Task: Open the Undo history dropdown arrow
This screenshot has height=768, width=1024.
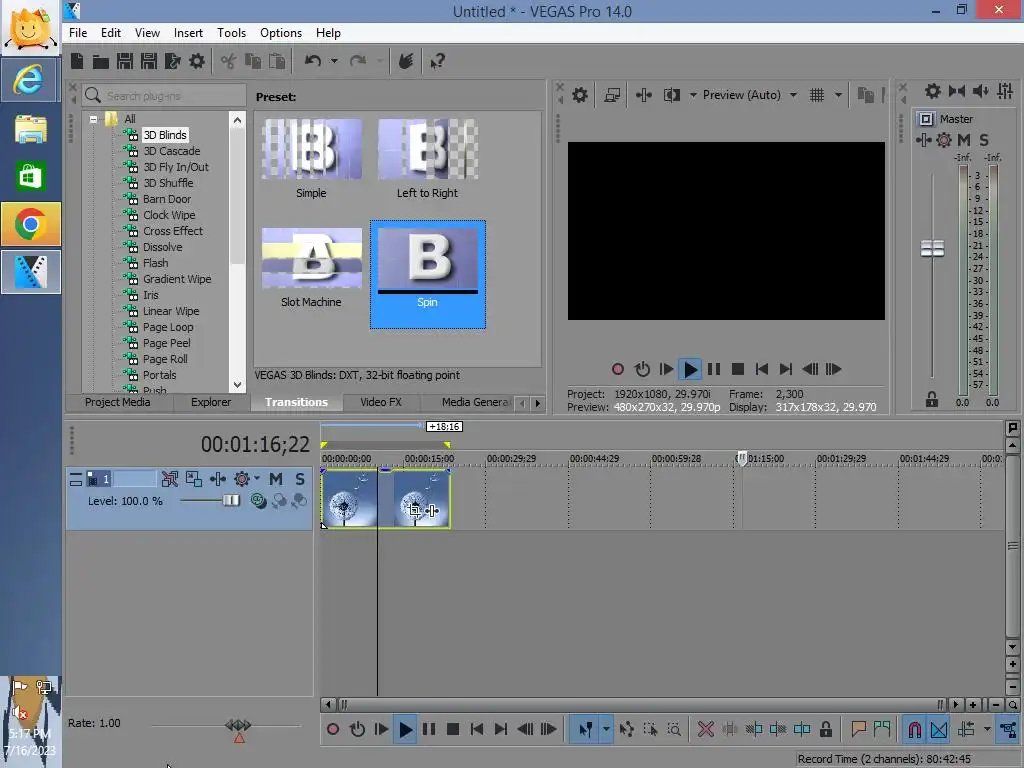Action: click(334, 61)
